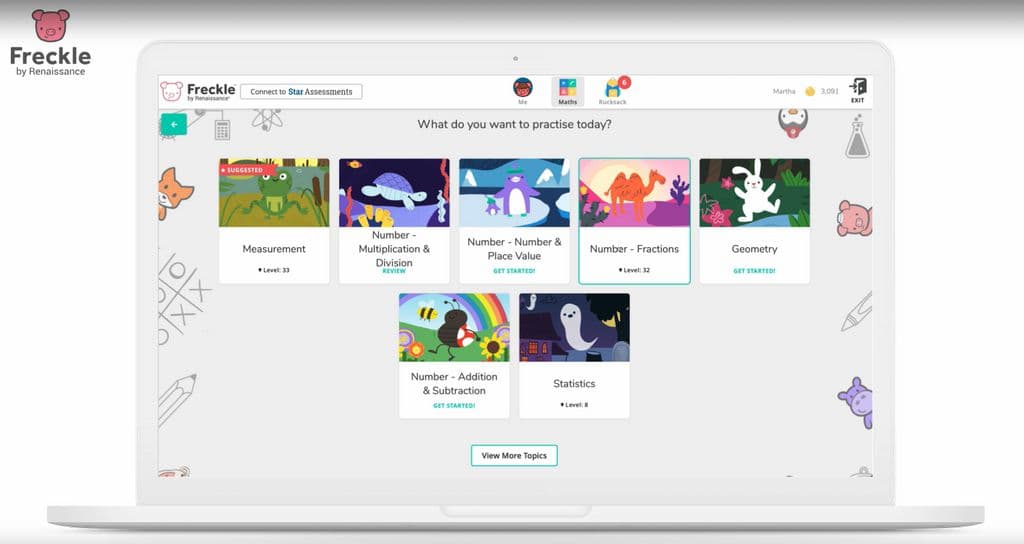The height and width of the screenshot is (544, 1024).
Task: Click the notification badge on Rucksack
Action: coord(624,82)
